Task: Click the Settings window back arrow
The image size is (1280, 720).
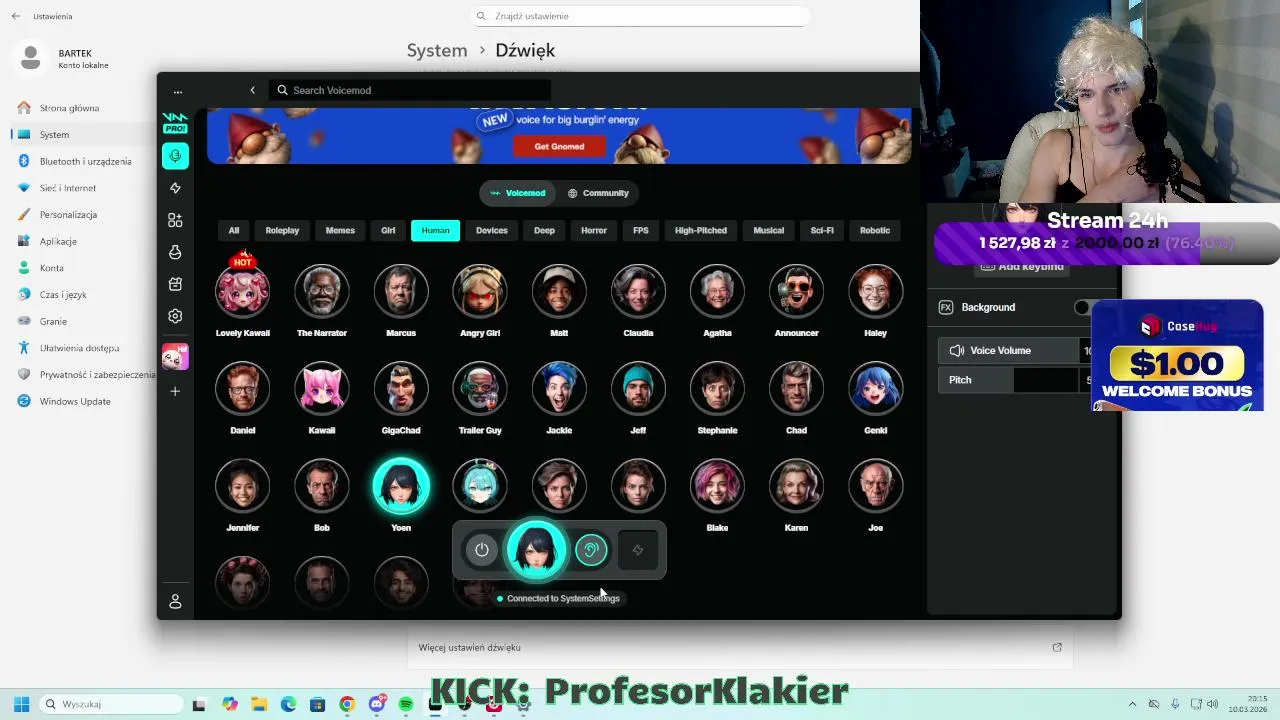Action: 16,16
